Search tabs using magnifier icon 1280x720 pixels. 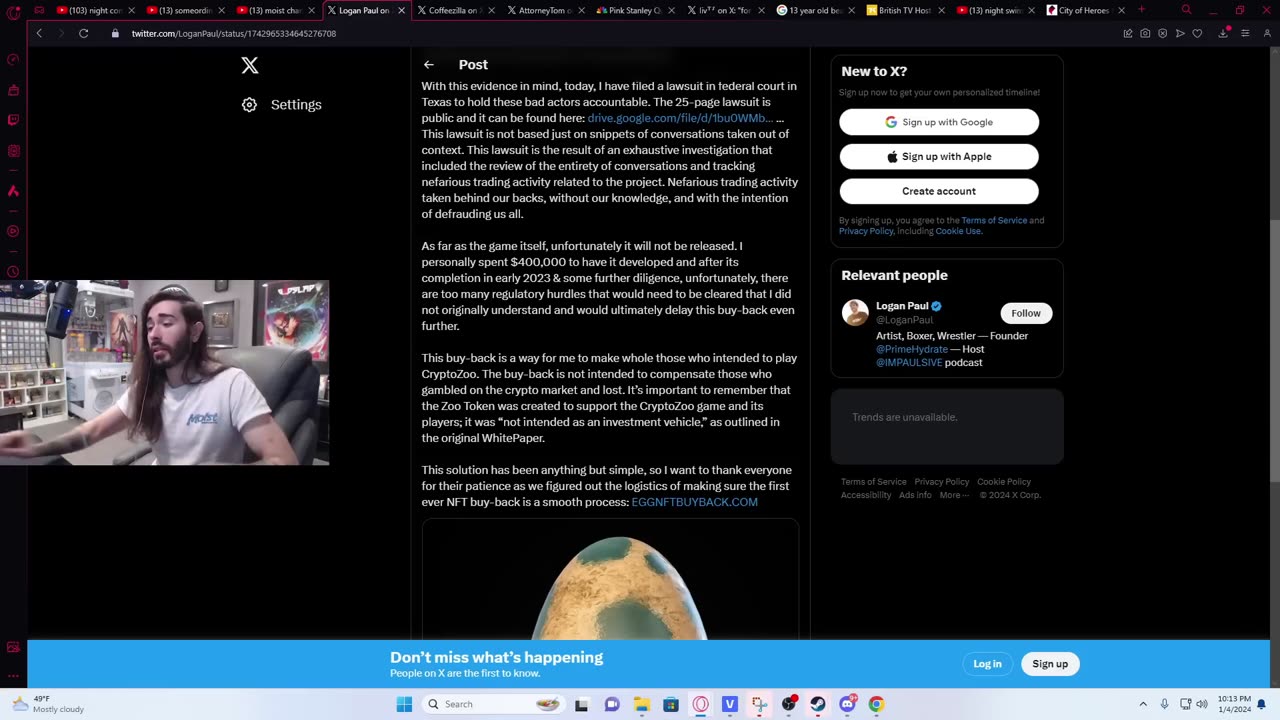1186,10
